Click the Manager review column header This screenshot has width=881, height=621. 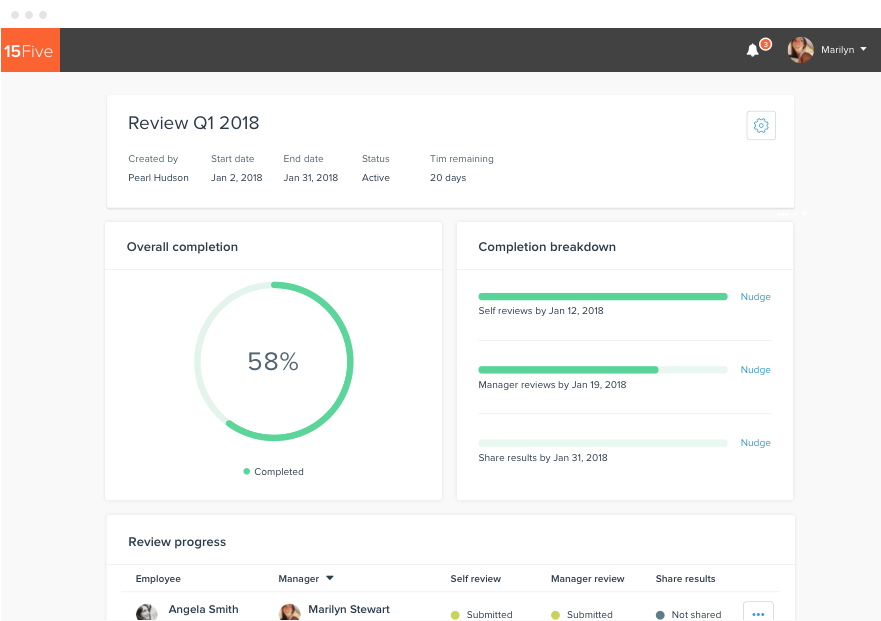pos(587,579)
